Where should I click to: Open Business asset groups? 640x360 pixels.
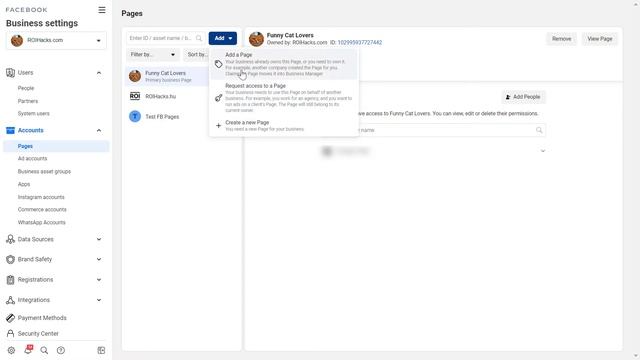pos(44,171)
